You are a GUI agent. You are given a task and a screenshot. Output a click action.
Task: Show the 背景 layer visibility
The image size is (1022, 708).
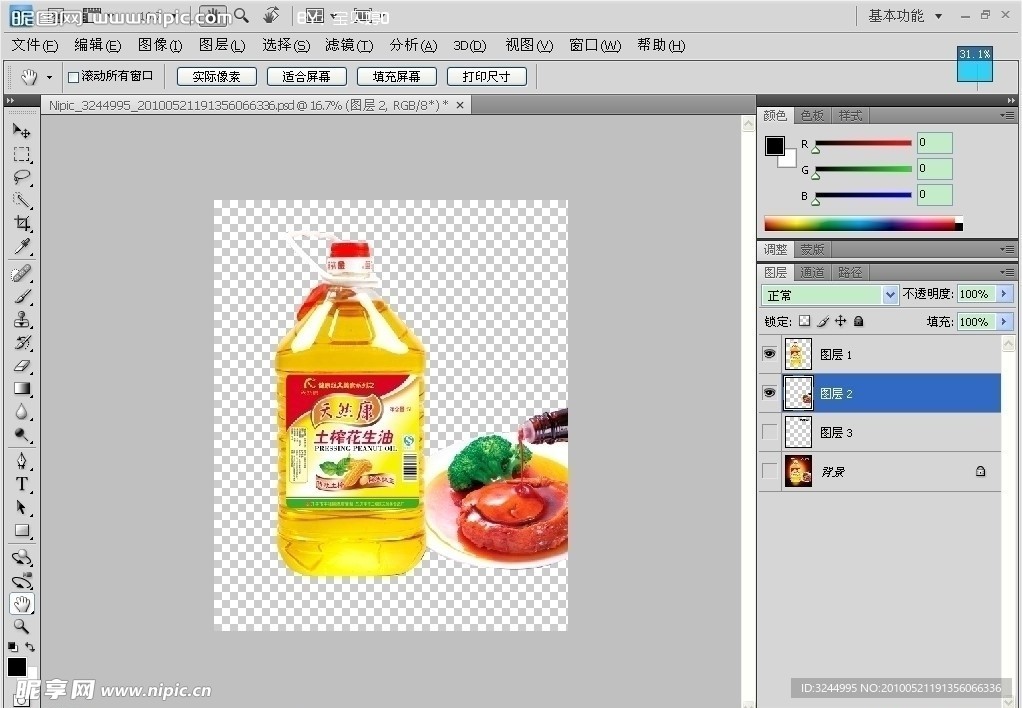[769, 471]
